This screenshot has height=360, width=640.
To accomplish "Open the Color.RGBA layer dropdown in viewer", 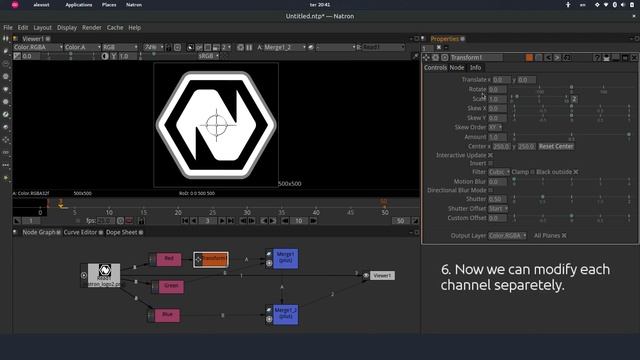I will 38,47.
